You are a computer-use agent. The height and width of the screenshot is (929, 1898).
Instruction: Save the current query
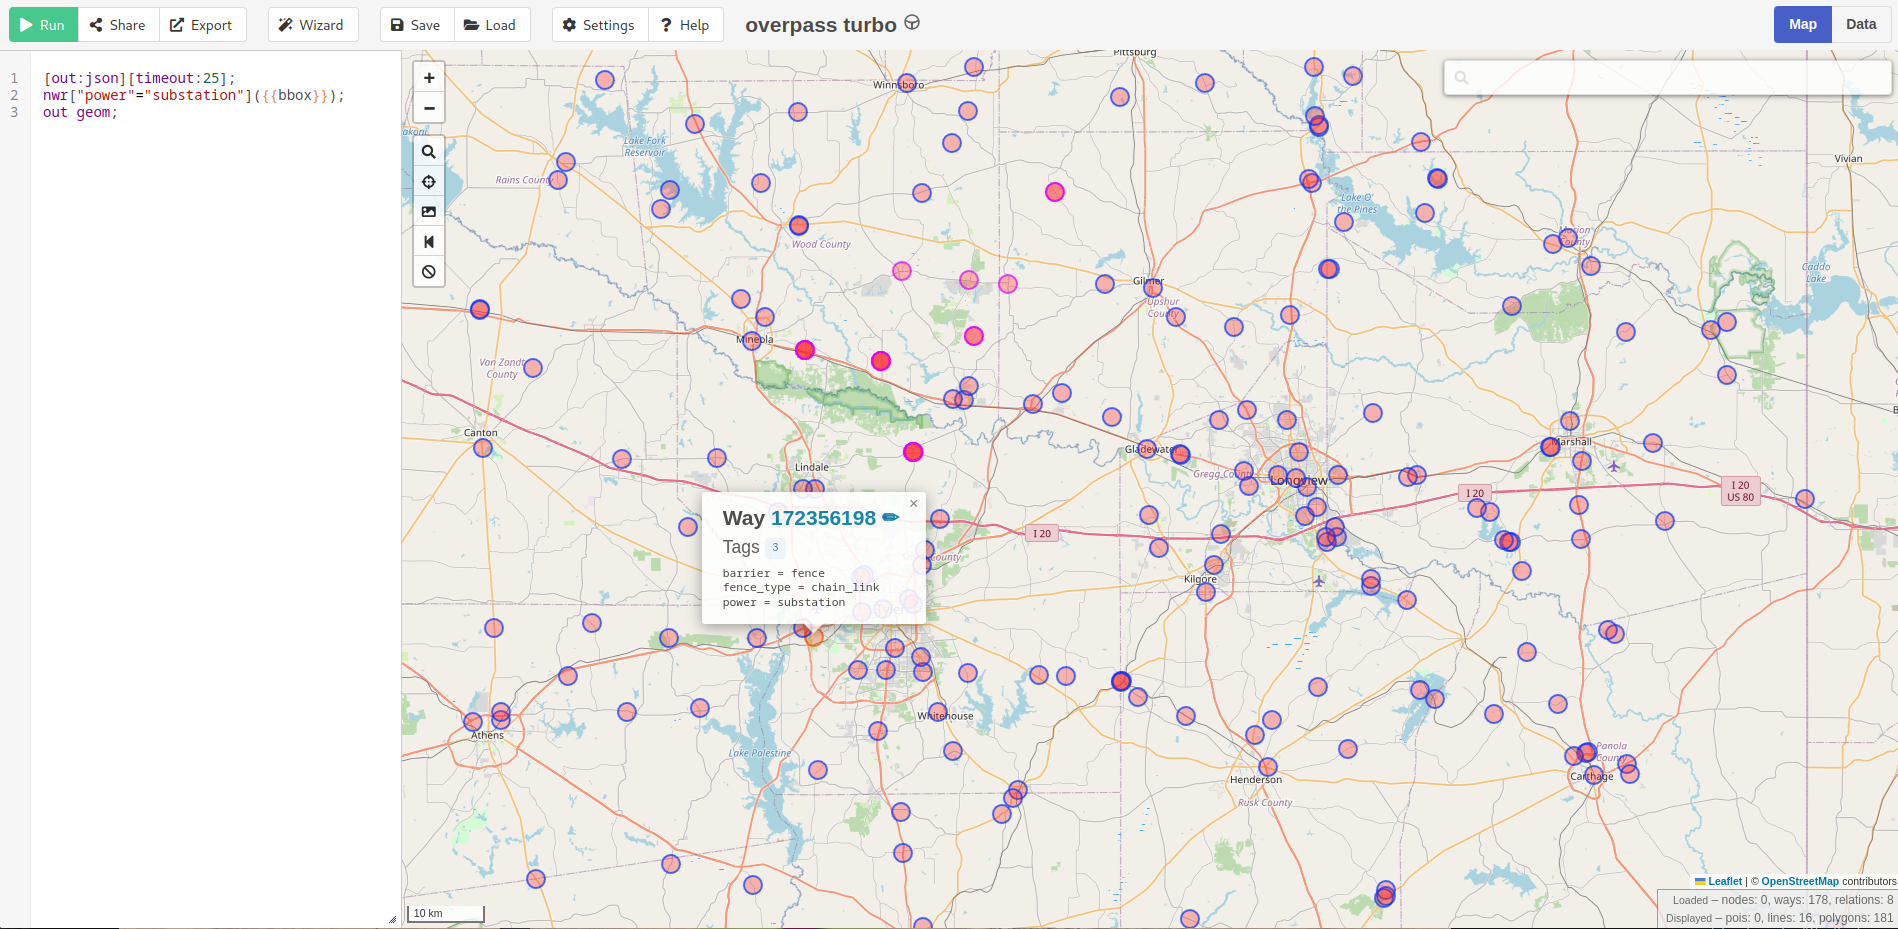click(416, 25)
